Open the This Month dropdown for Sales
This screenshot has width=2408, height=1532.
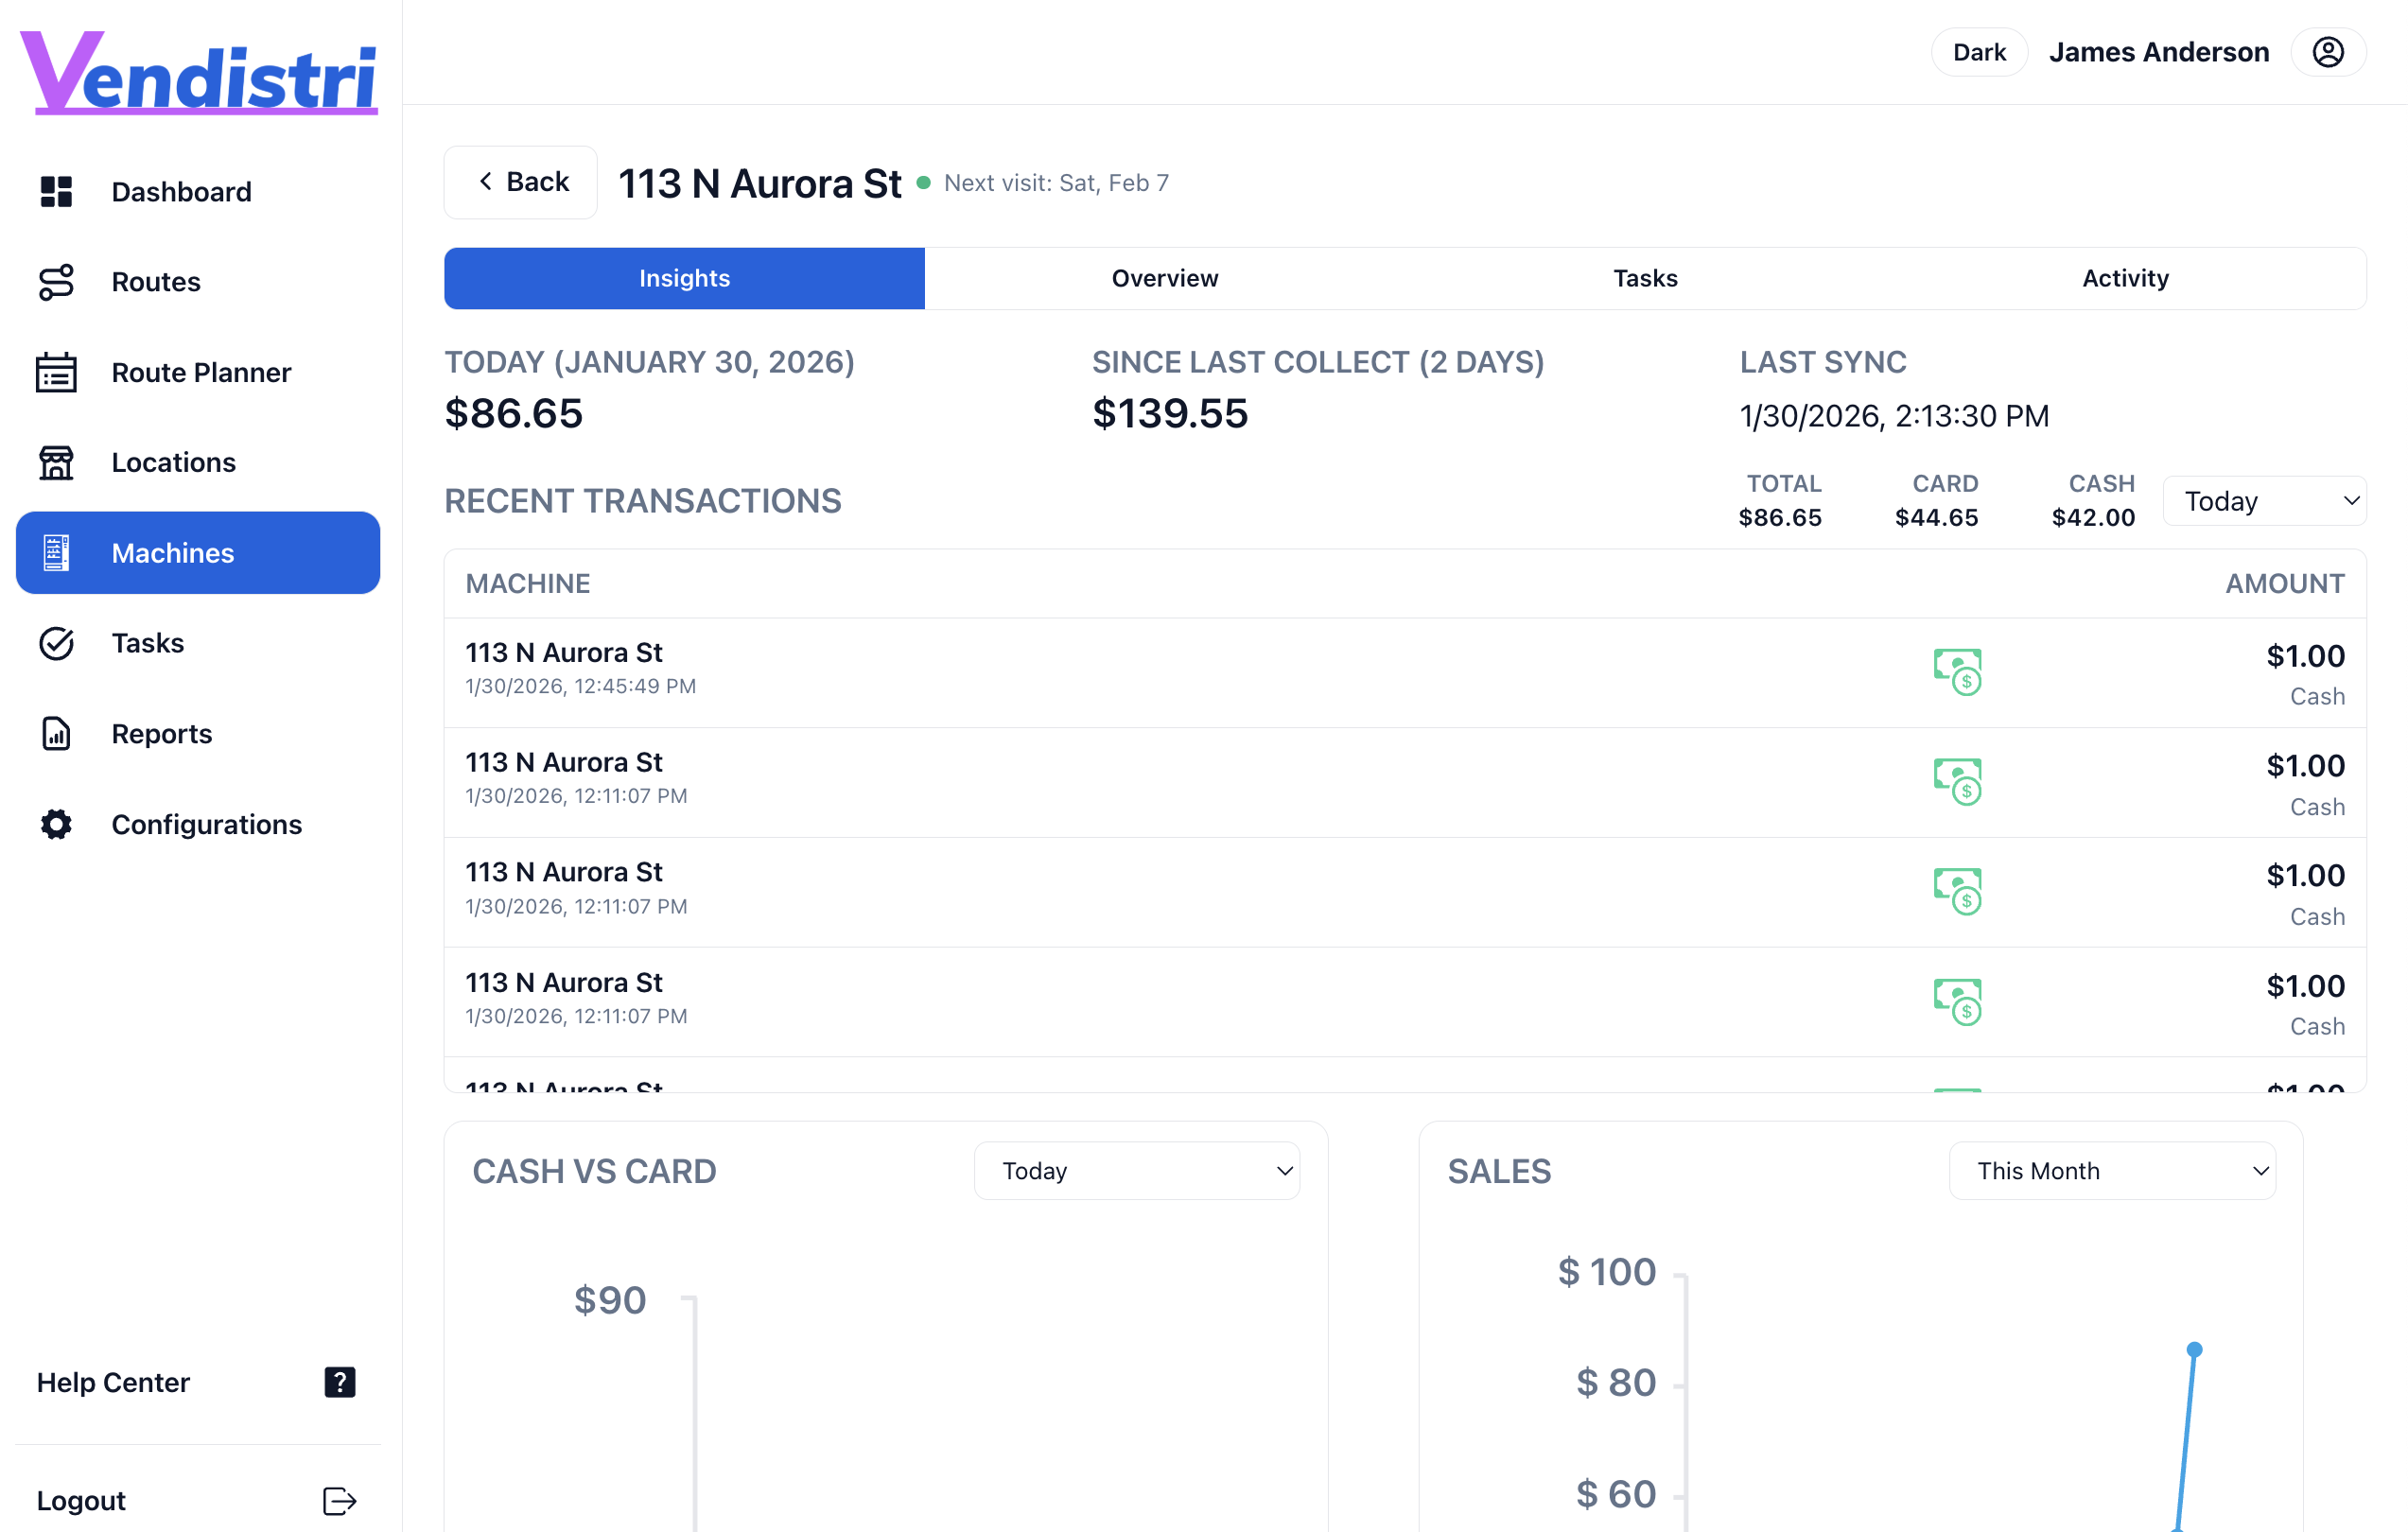[x=2111, y=1169]
